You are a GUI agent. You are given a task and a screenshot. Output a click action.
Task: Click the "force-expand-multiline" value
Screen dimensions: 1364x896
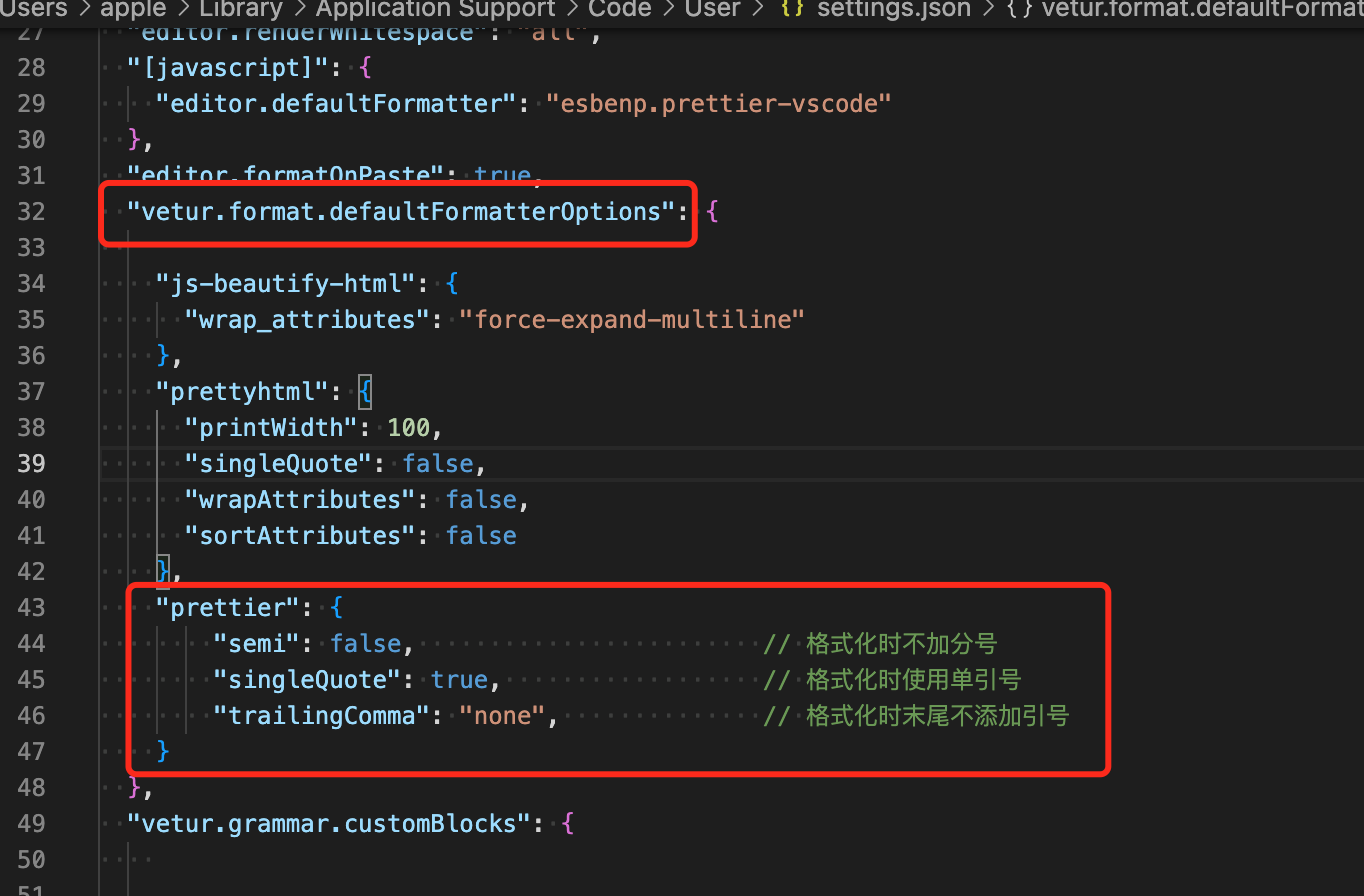tap(632, 320)
